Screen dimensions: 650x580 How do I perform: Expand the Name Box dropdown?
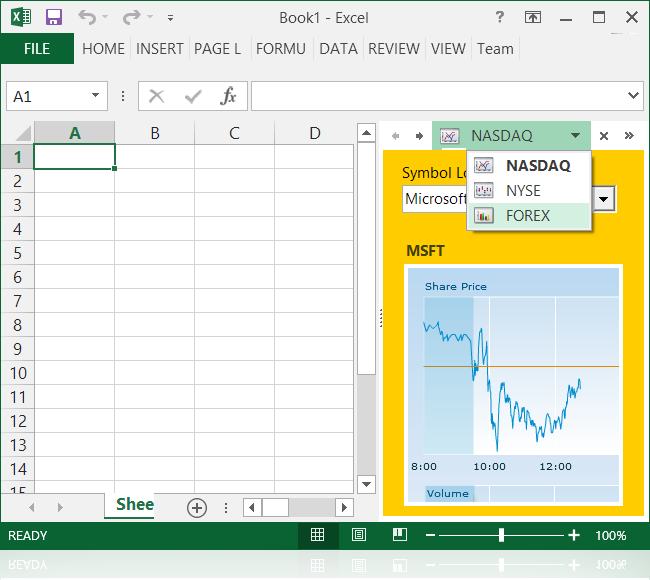tap(96, 95)
